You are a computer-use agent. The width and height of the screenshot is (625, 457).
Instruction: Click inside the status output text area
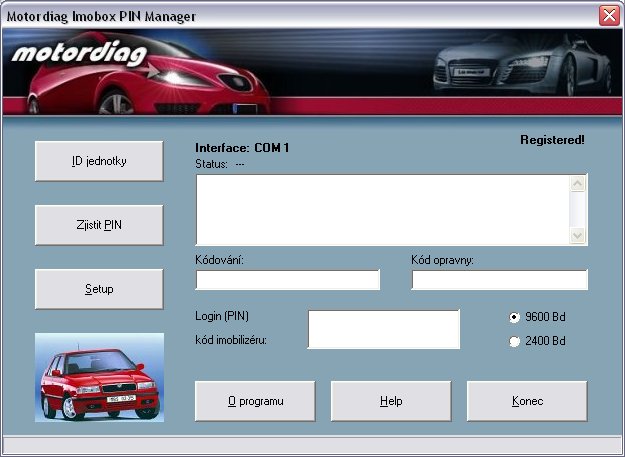point(383,210)
